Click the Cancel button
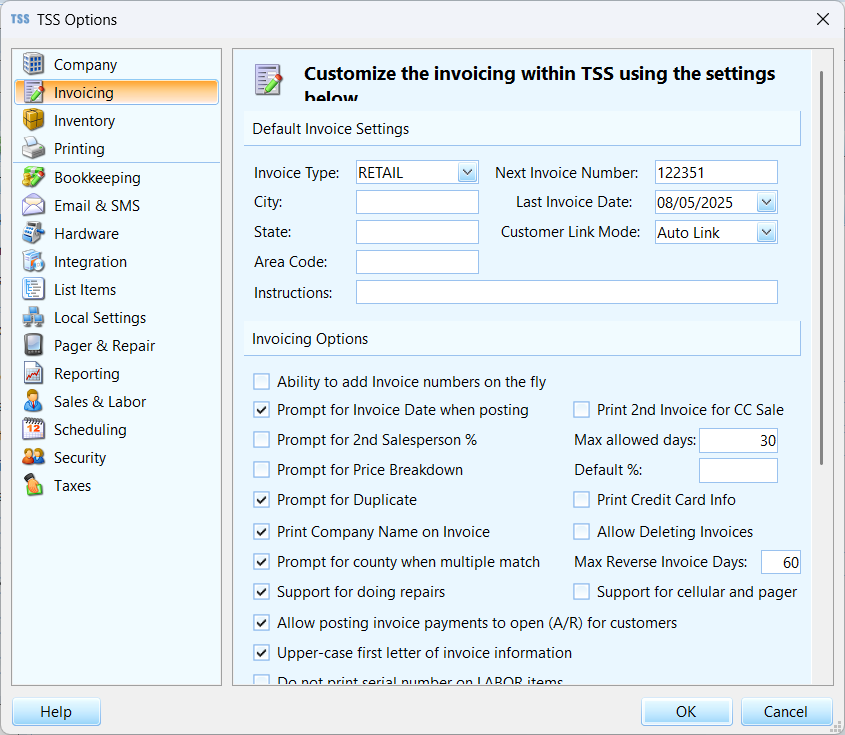 click(786, 711)
